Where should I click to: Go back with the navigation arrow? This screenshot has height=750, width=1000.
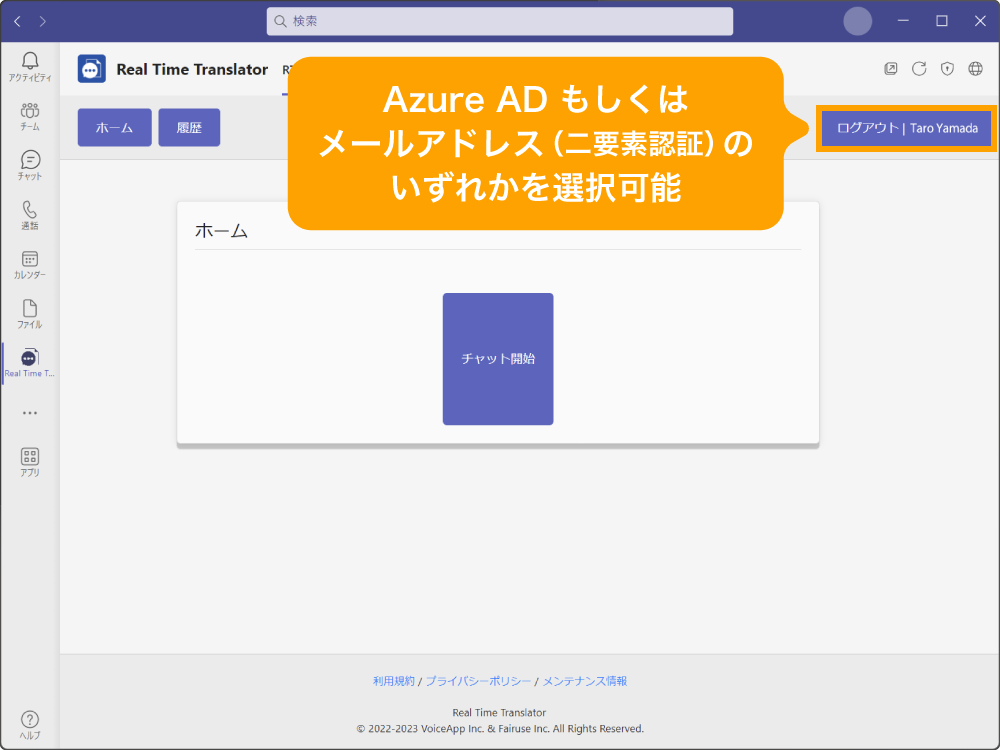18,22
